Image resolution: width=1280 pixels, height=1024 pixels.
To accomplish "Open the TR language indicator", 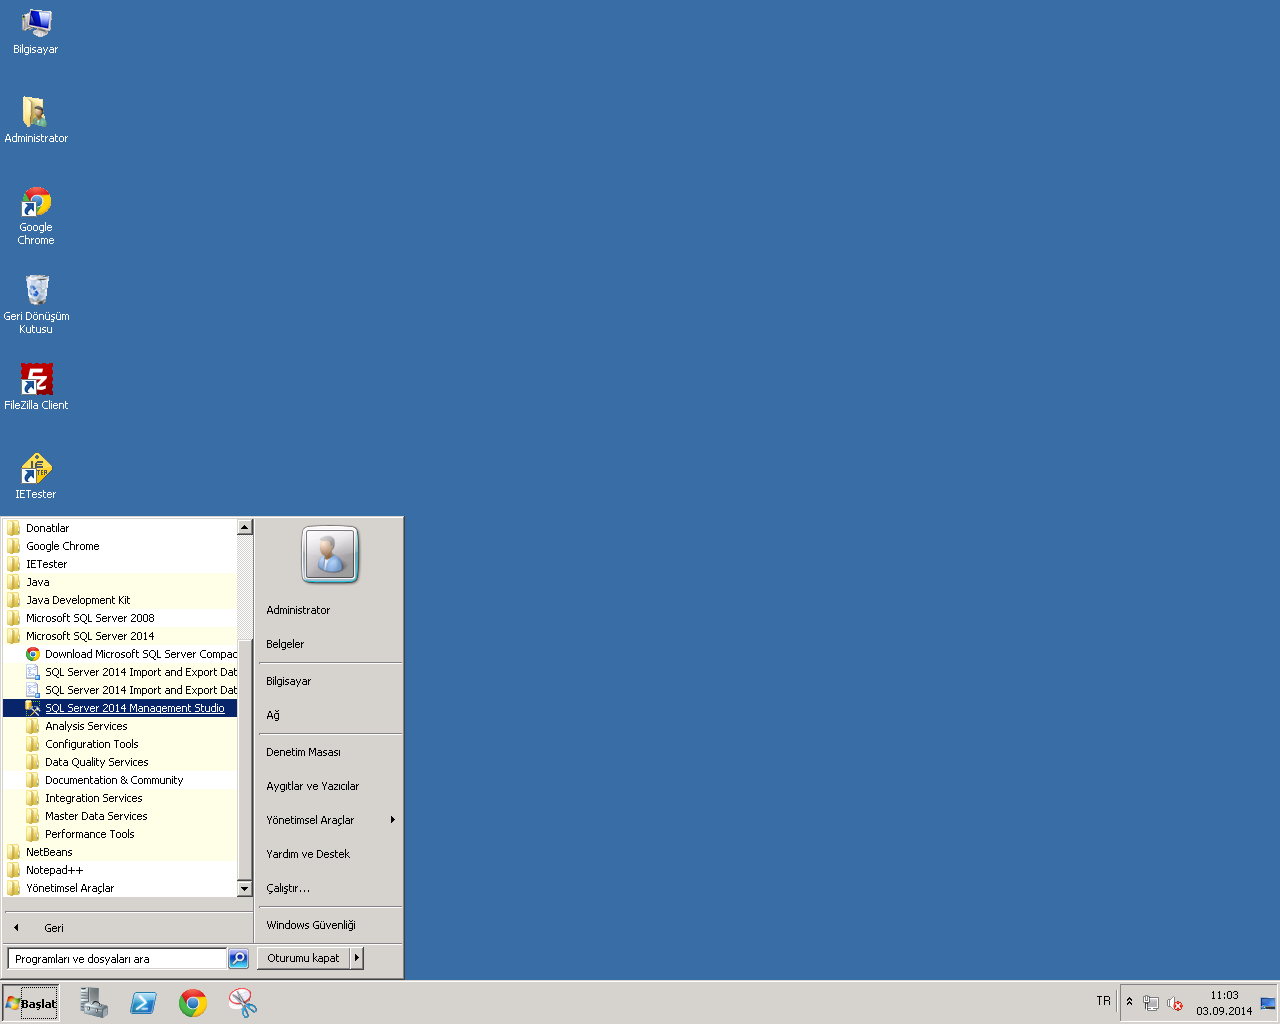I will [1103, 1001].
